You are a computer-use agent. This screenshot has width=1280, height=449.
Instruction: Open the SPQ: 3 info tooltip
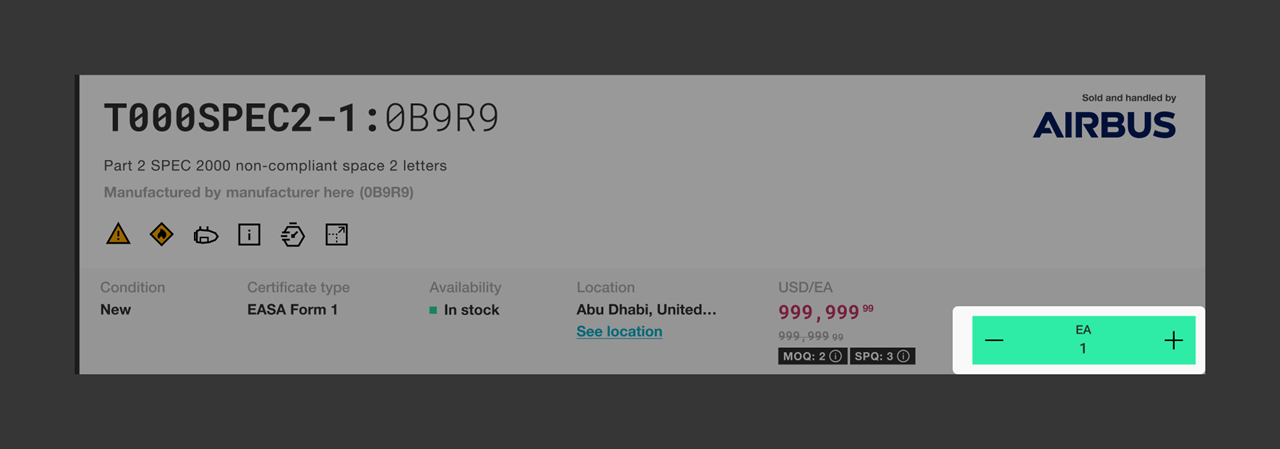903,356
